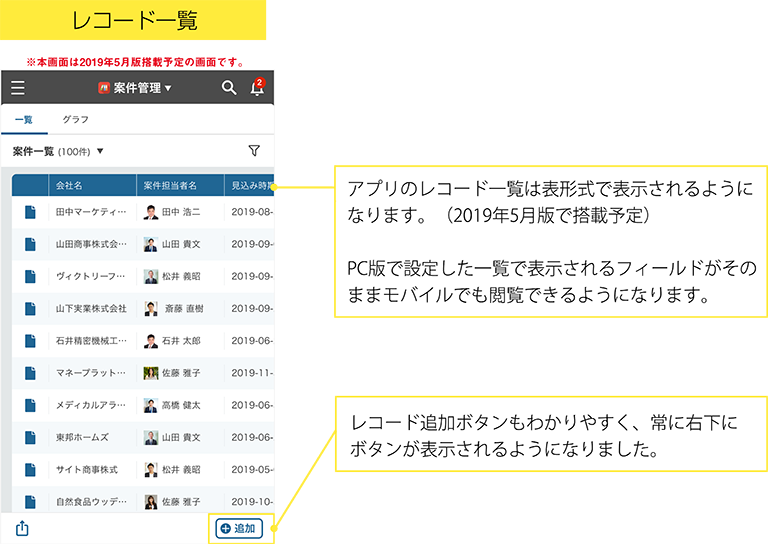The image size is (768, 544).
Task: Click avatar of 高橋 健太
Action: click(151, 405)
